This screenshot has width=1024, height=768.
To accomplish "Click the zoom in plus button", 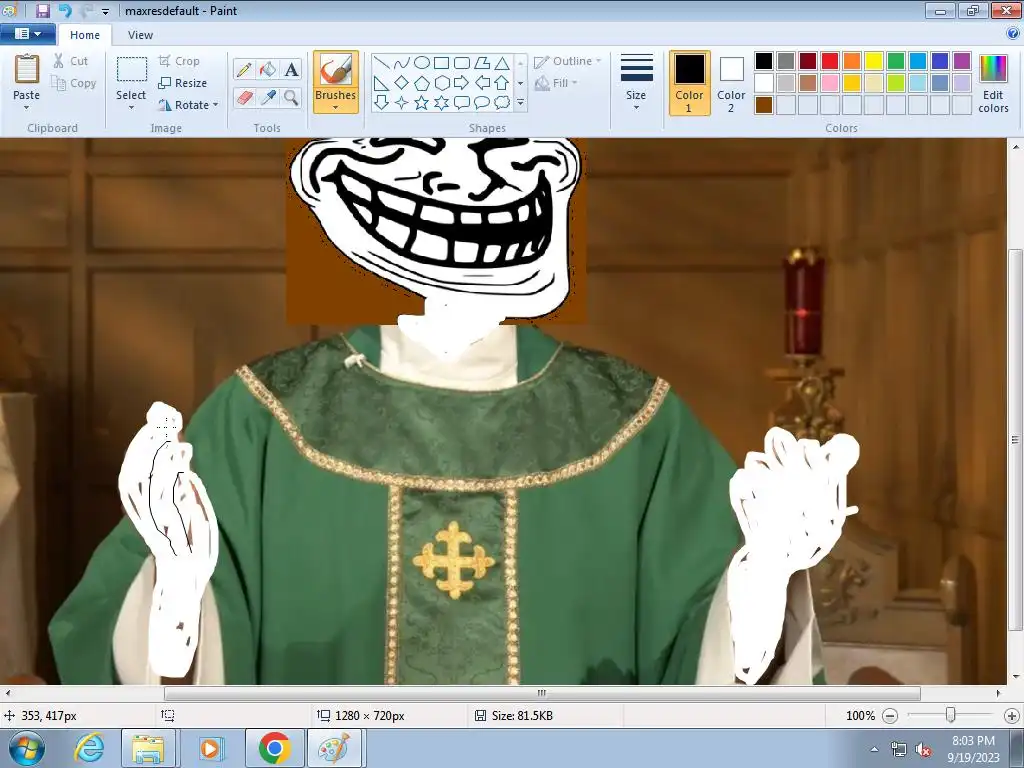I will click(1012, 716).
